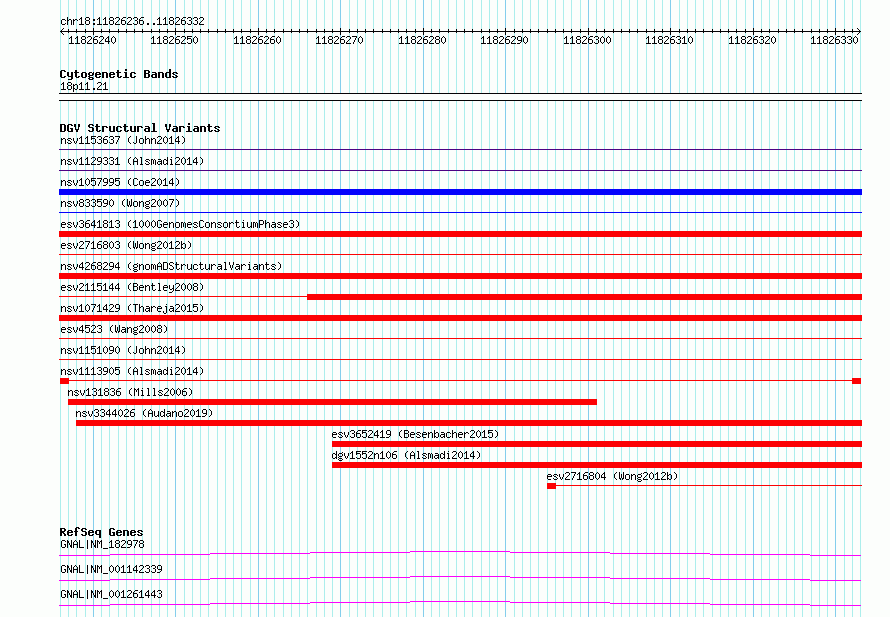
Task: Open variant esv2115144 (Bentley2008) label
Action: [132, 287]
